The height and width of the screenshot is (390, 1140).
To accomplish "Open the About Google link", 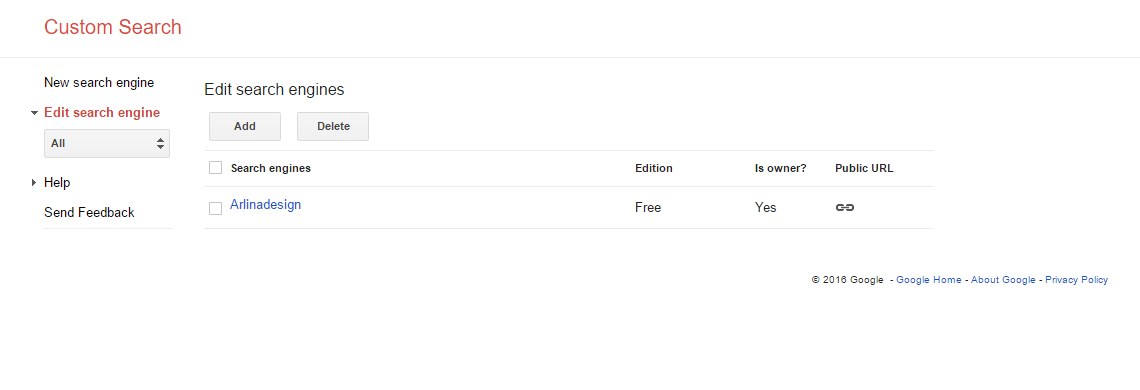I will 1003,279.
